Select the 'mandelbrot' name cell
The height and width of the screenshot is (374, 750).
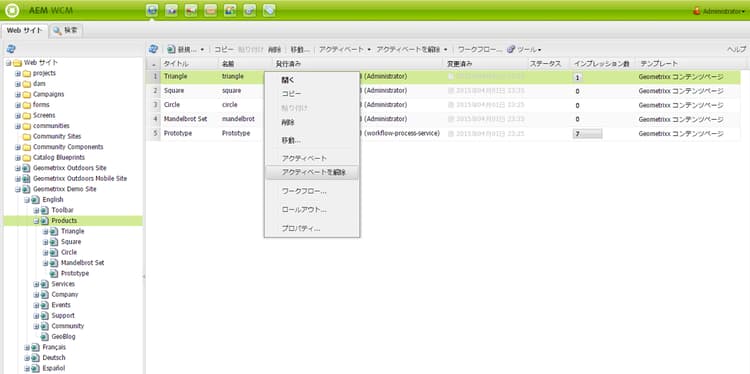click(245, 119)
